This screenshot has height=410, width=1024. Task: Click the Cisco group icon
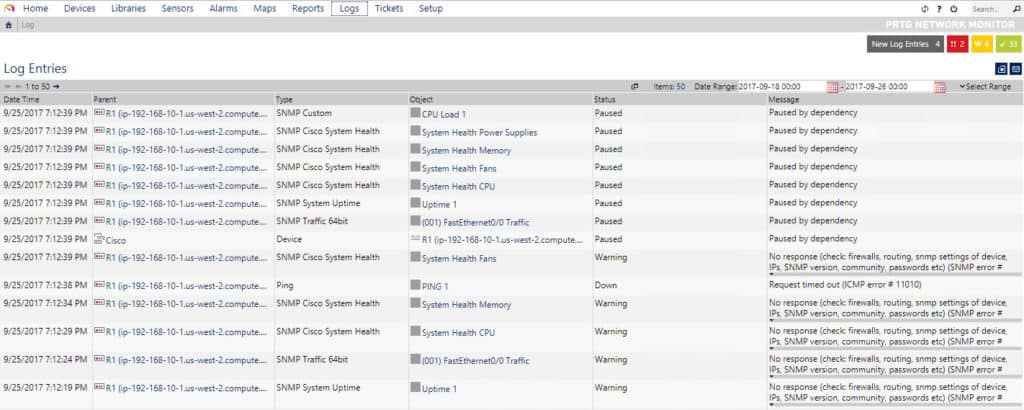(99, 239)
